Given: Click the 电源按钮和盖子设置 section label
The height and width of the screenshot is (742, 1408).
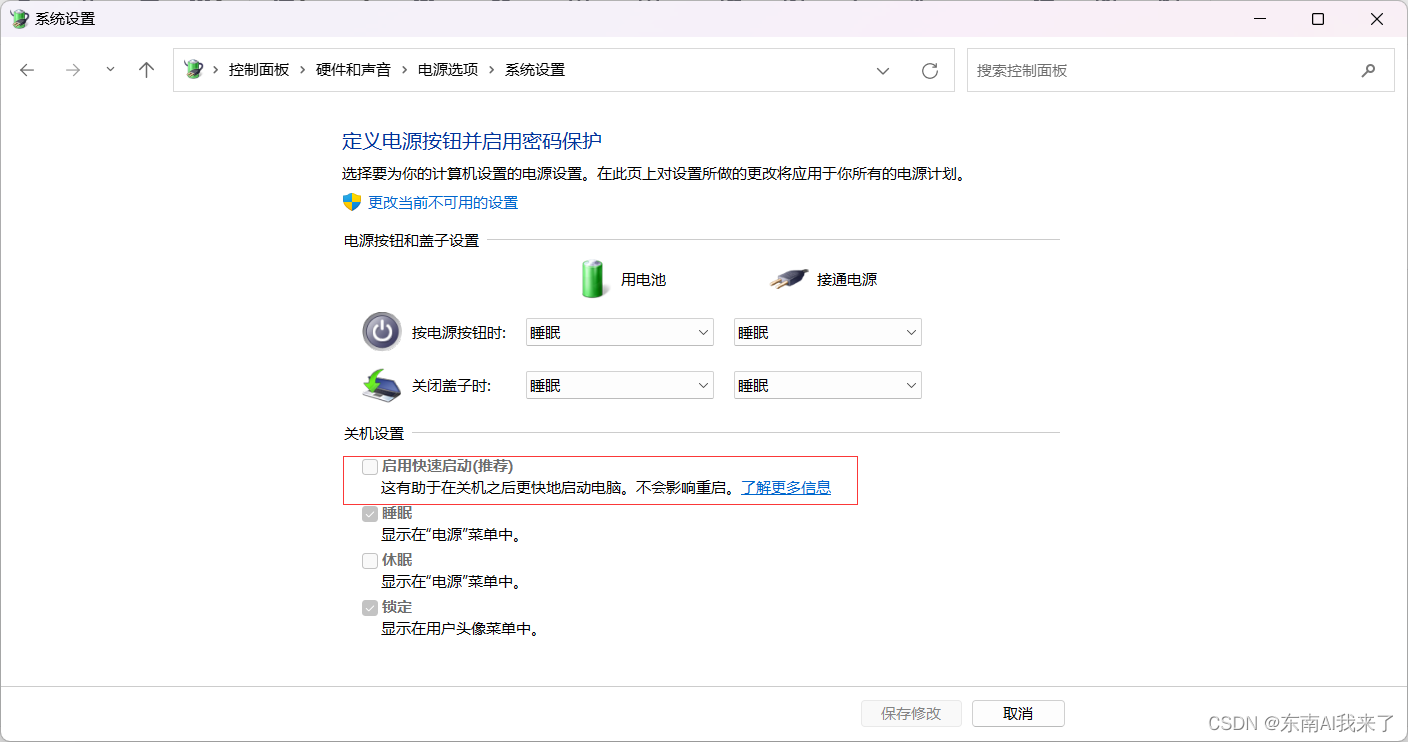Looking at the screenshot, I should click(x=412, y=241).
